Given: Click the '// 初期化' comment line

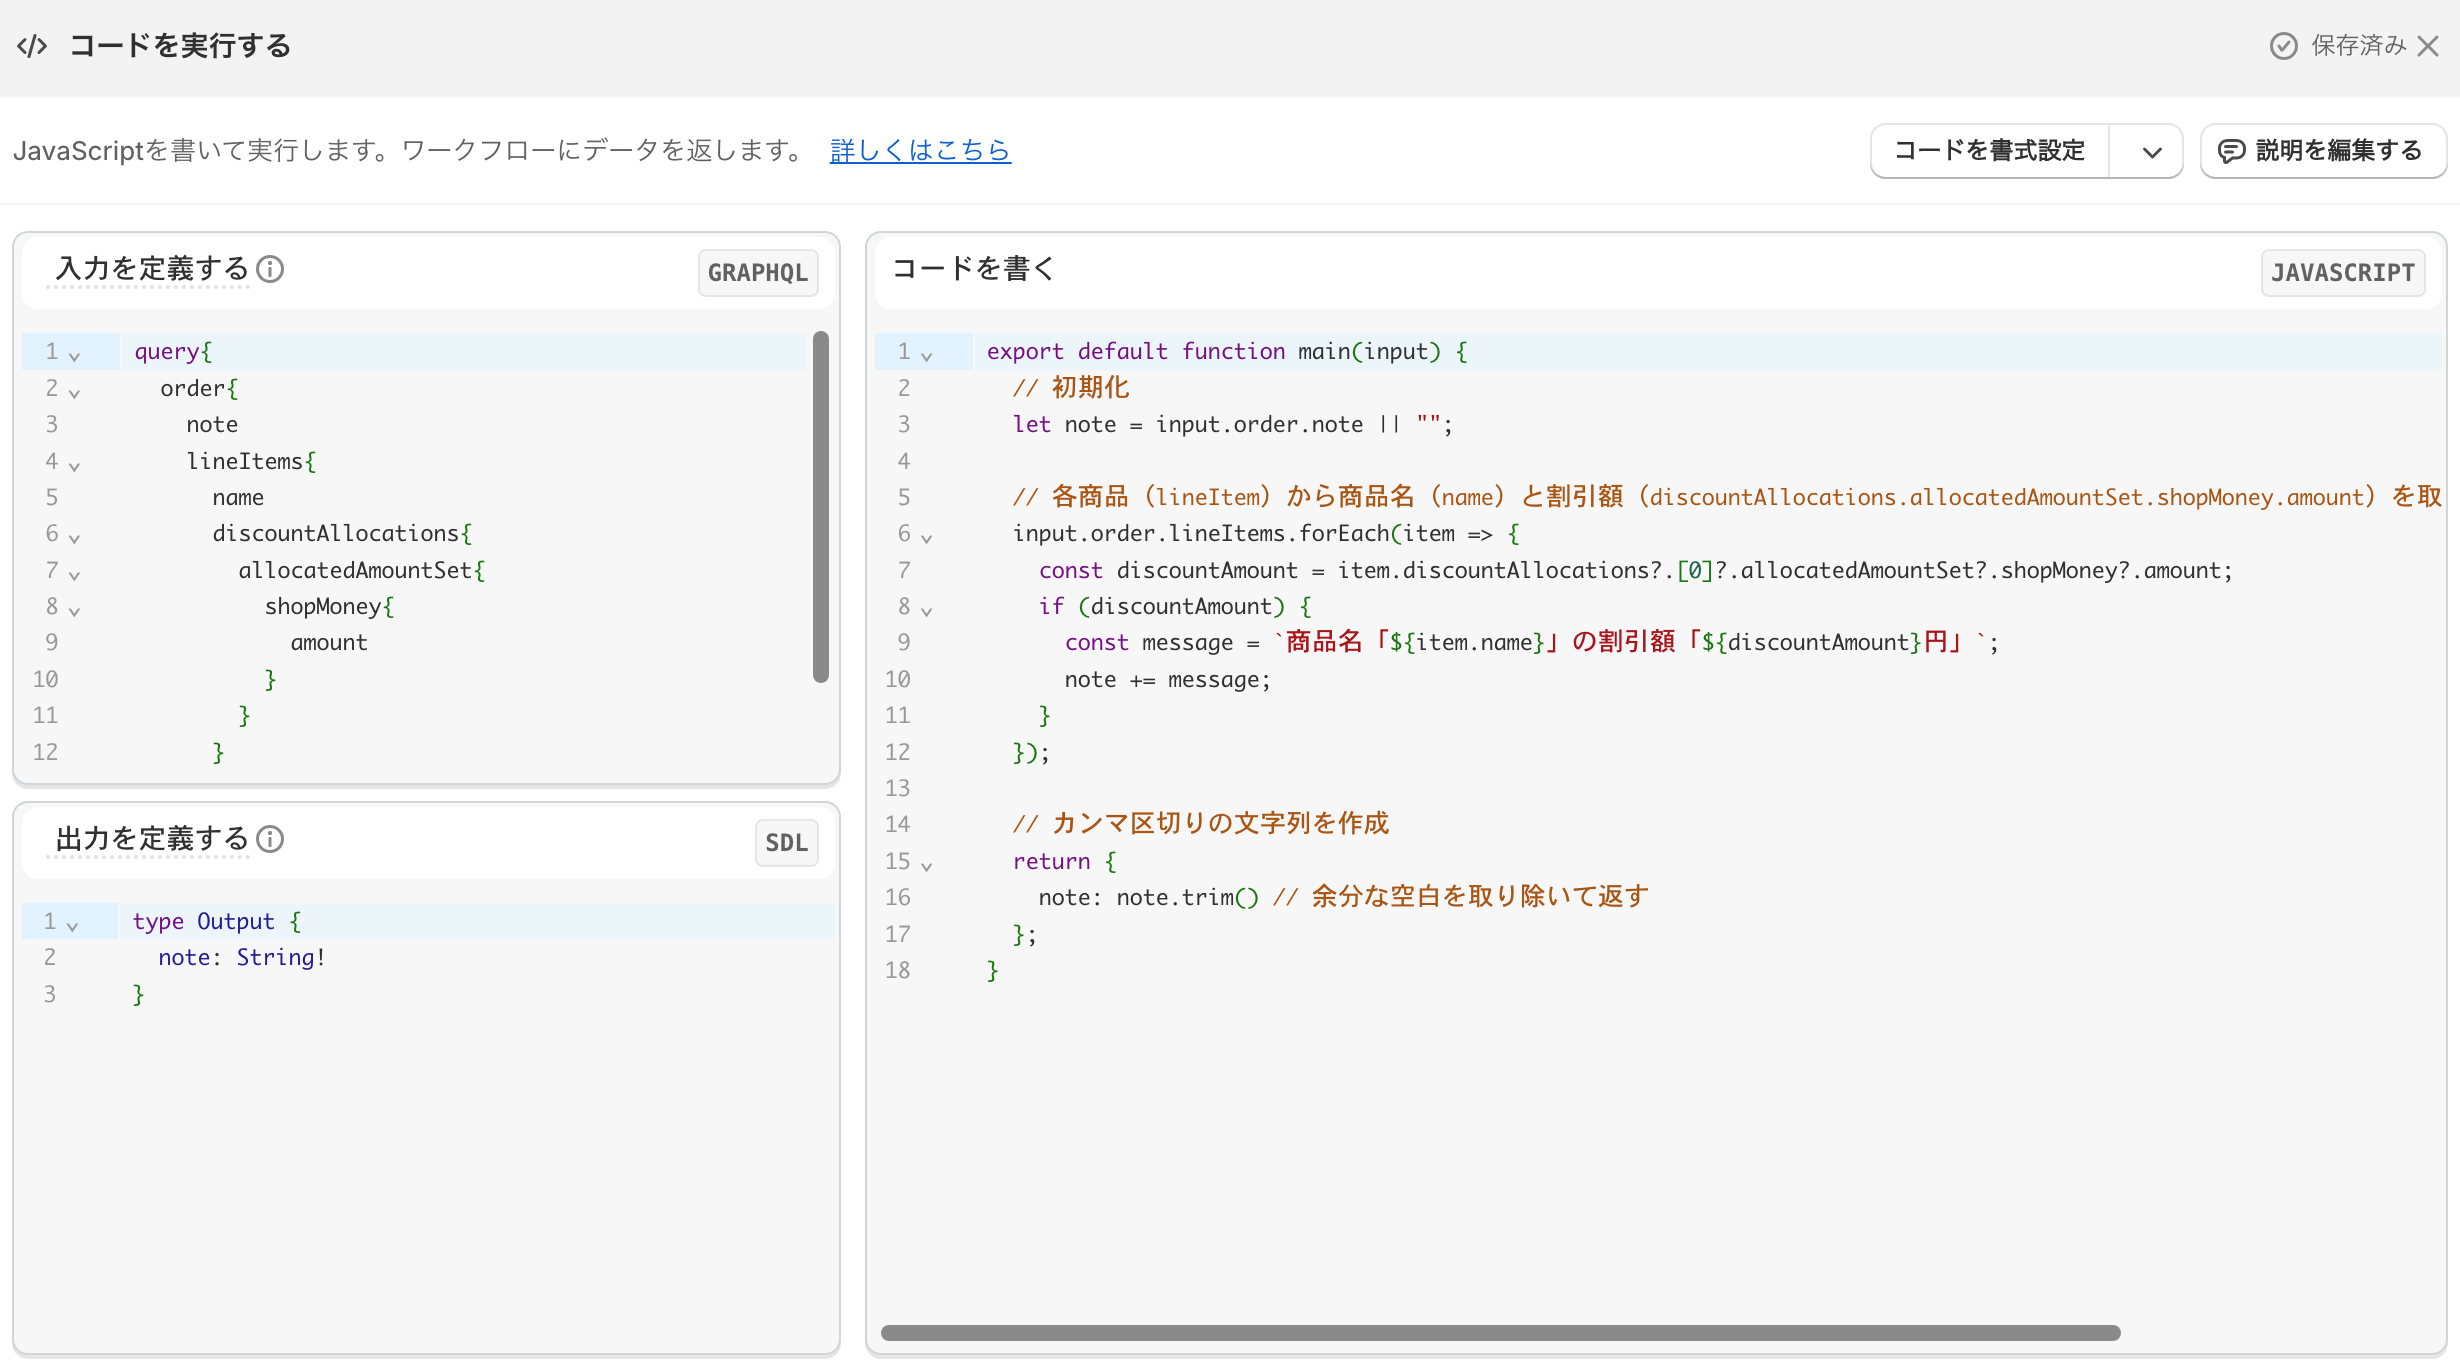Looking at the screenshot, I should tap(1071, 388).
